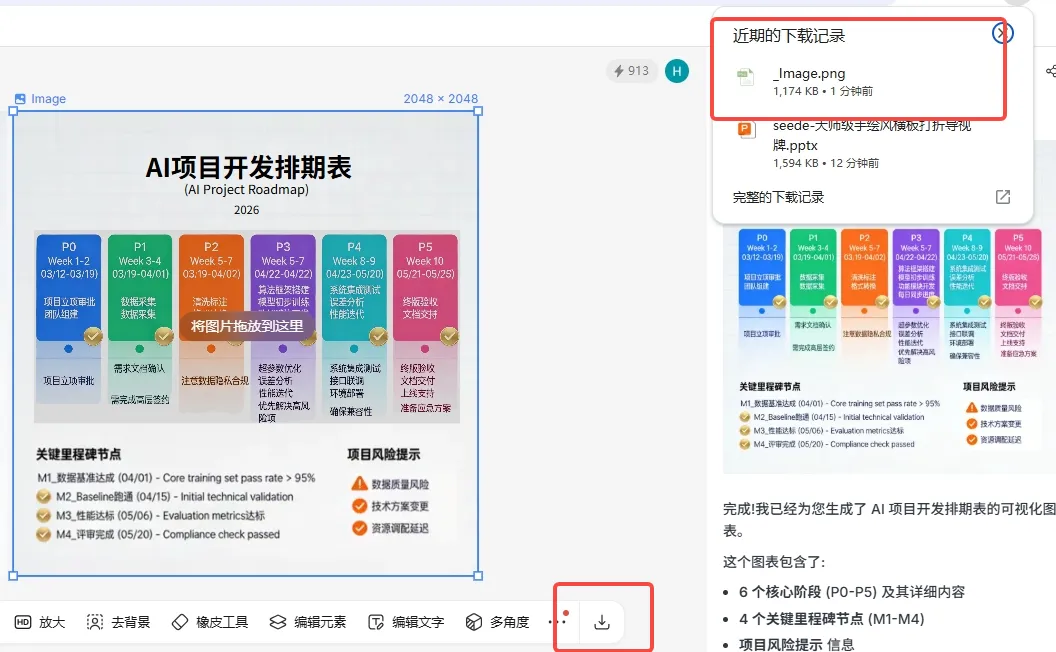Open the three-dot more options menu
Screen dimensions: 1056x652
[x=557, y=622]
